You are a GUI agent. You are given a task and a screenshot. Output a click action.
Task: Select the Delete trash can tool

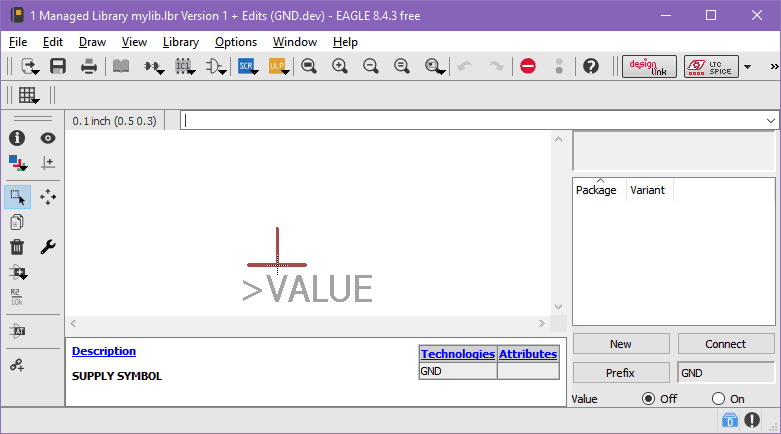tap(17, 247)
